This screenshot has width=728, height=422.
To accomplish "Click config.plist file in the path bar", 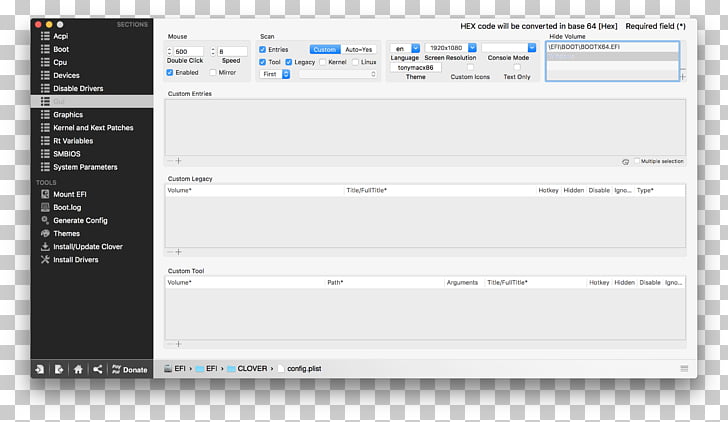I will pyautogui.click(x=299, y=368).
